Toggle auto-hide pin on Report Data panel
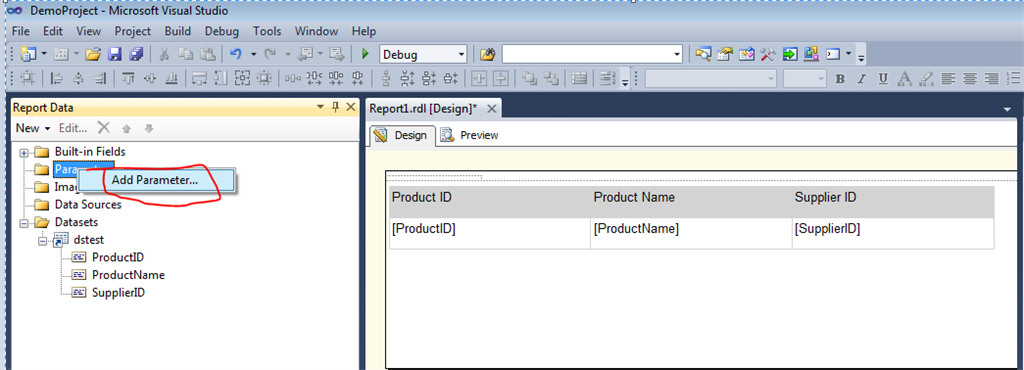 (x=336, y=107)
